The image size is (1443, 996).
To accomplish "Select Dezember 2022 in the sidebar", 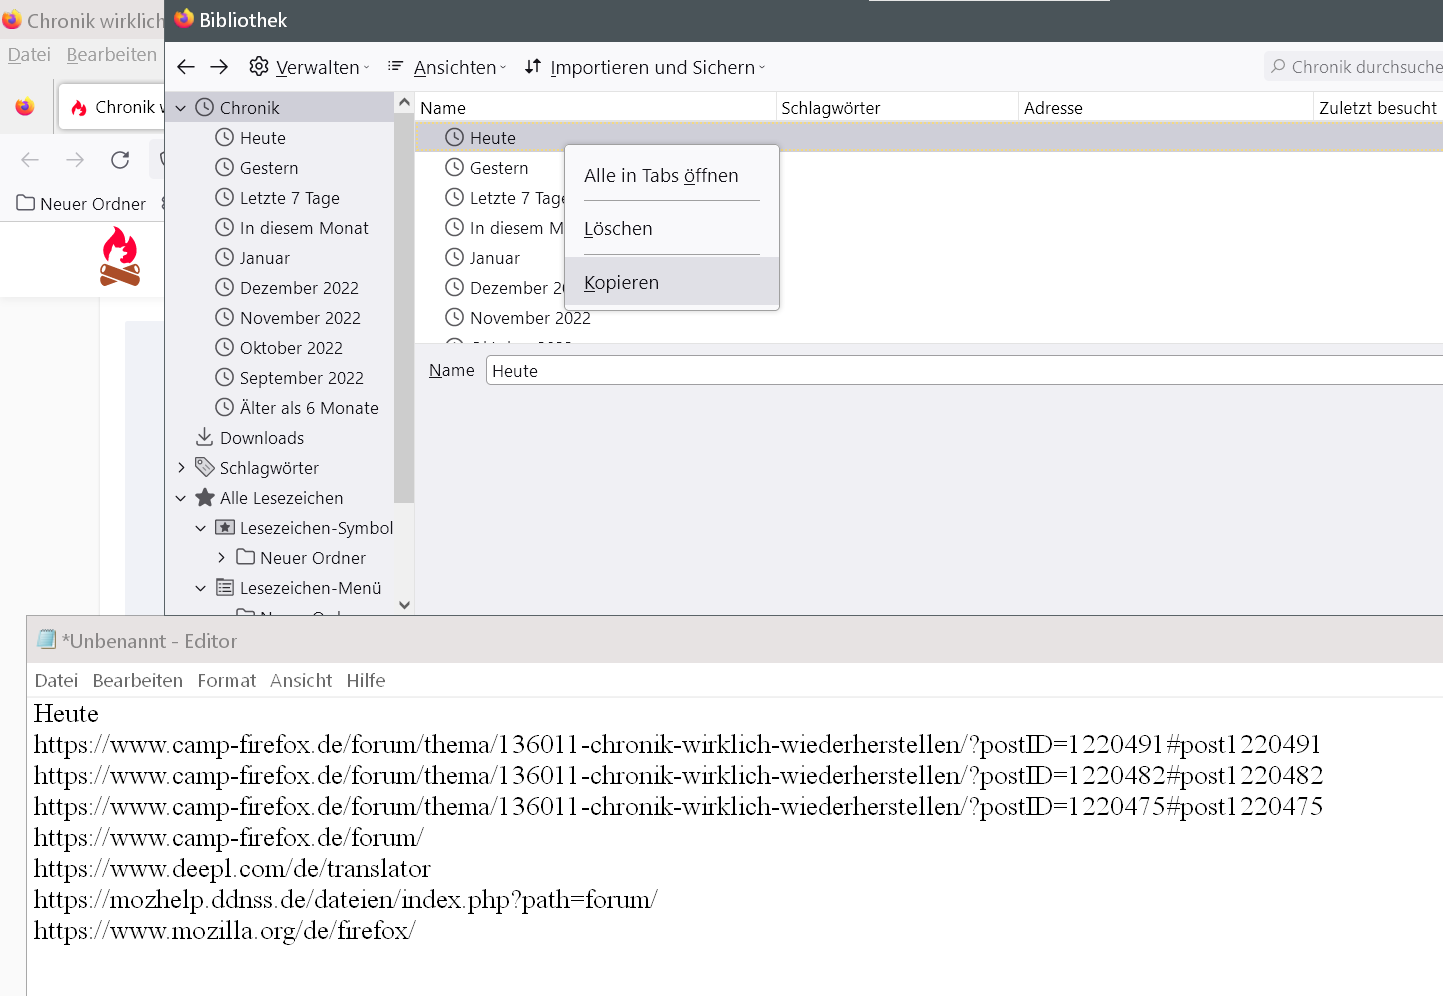I will [299, 288].
